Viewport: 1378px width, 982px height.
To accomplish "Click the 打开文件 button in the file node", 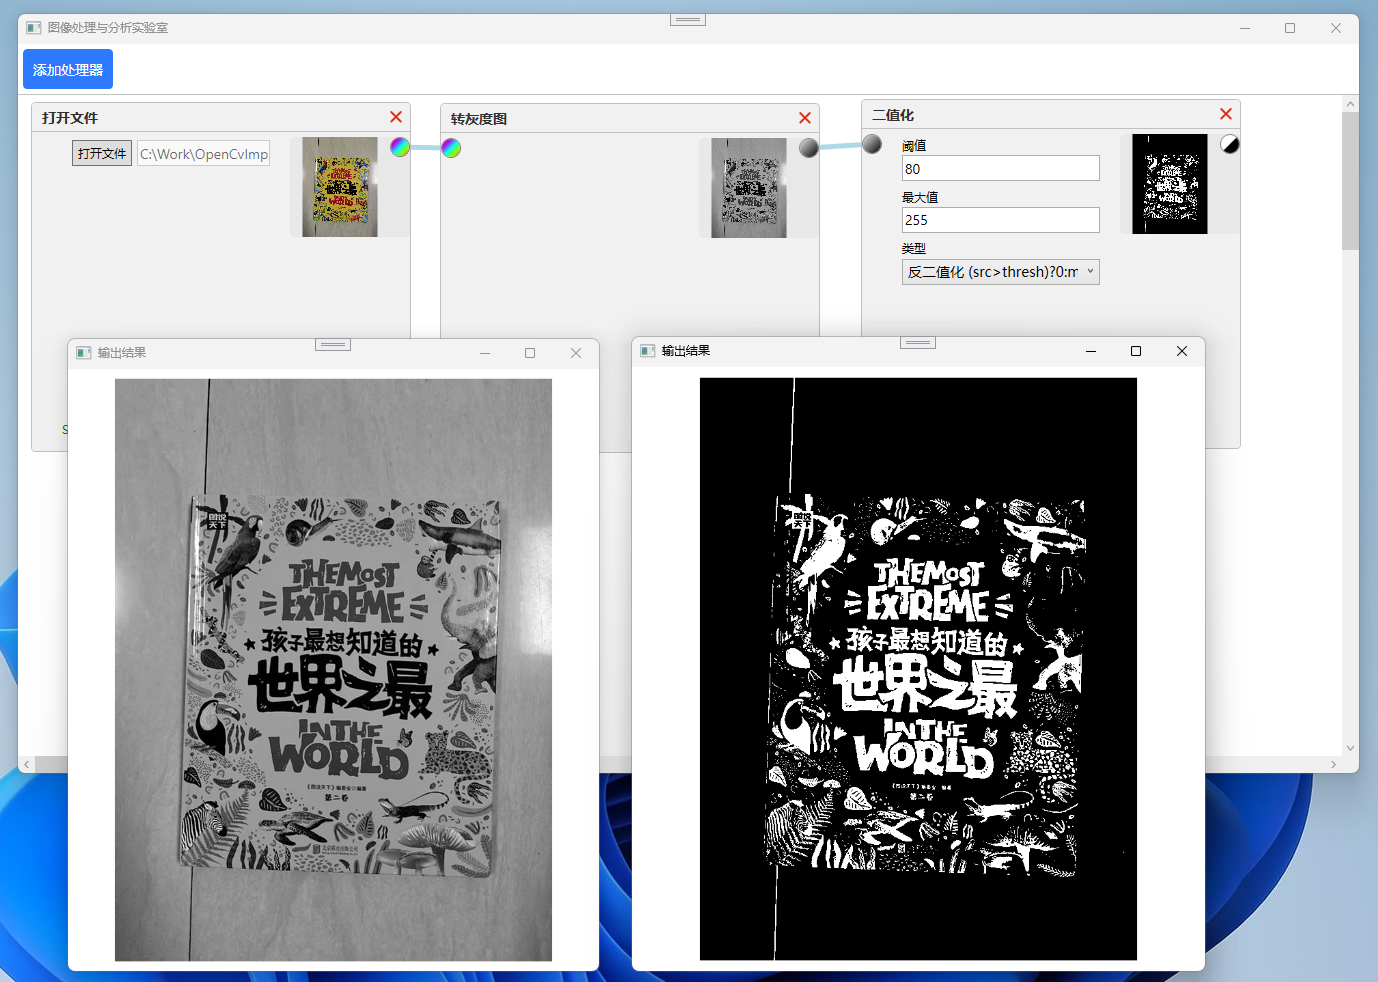I will (102, 153).
